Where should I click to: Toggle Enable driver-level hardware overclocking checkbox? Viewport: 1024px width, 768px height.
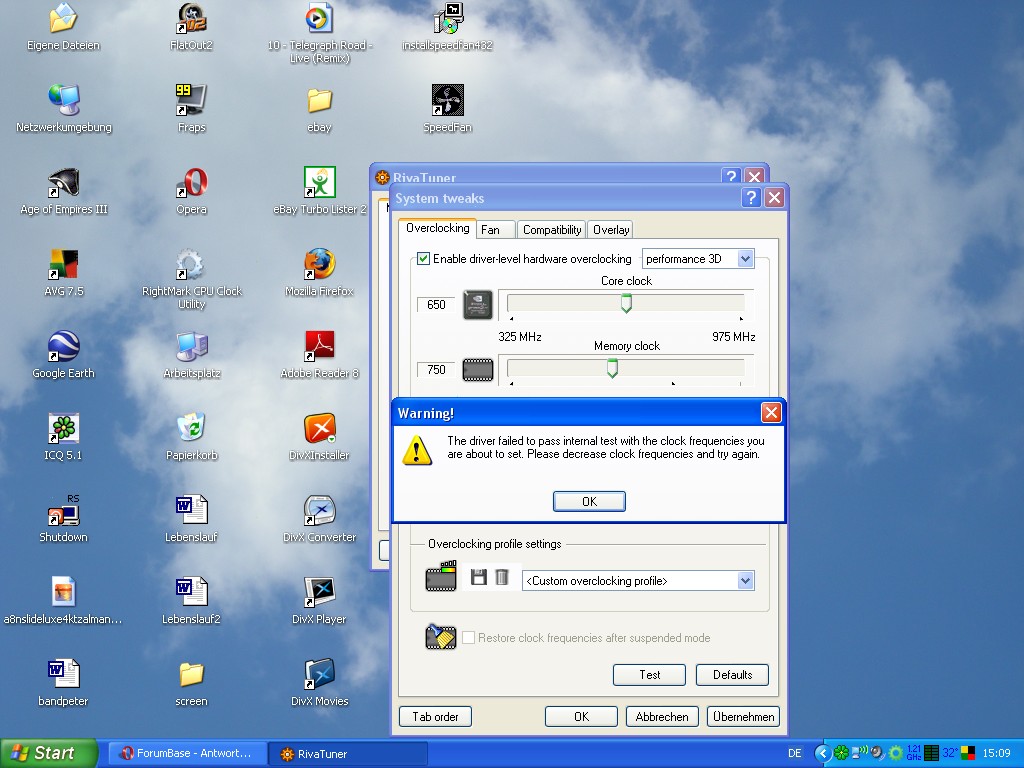tap(423, 259)
